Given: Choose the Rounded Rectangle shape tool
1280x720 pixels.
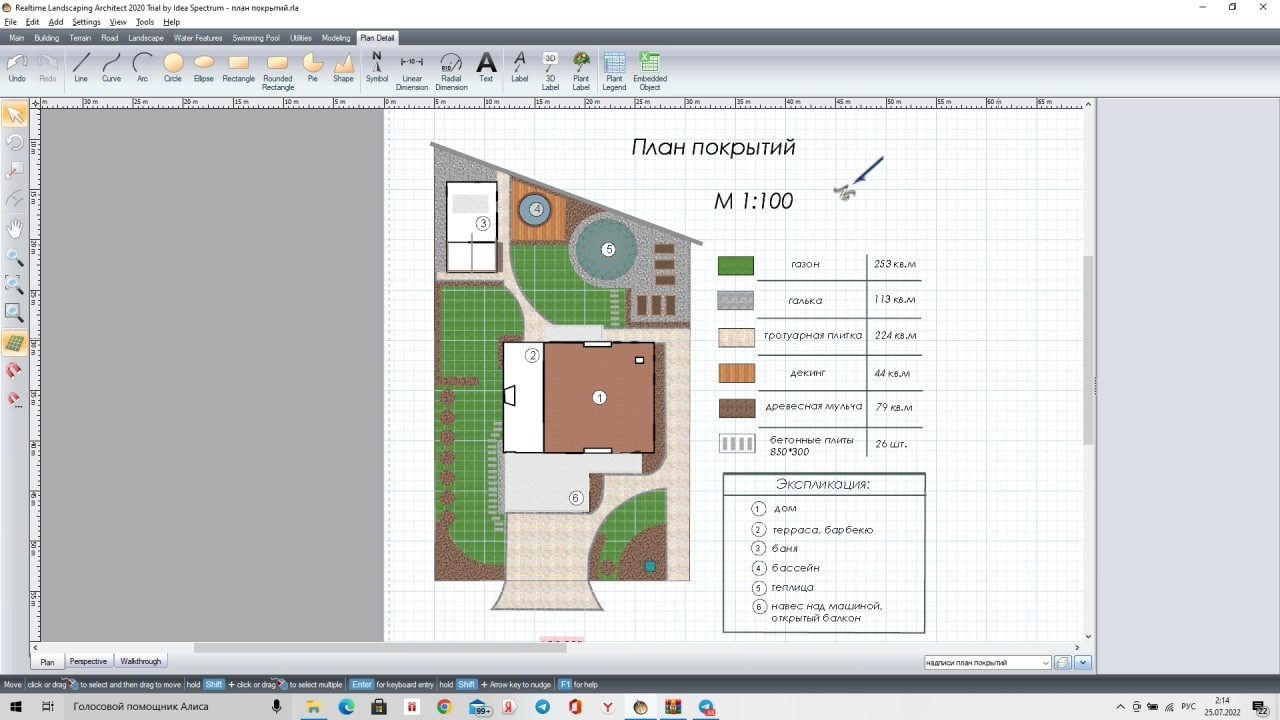Looking at the screenshot, I should (x=277, y=67).
